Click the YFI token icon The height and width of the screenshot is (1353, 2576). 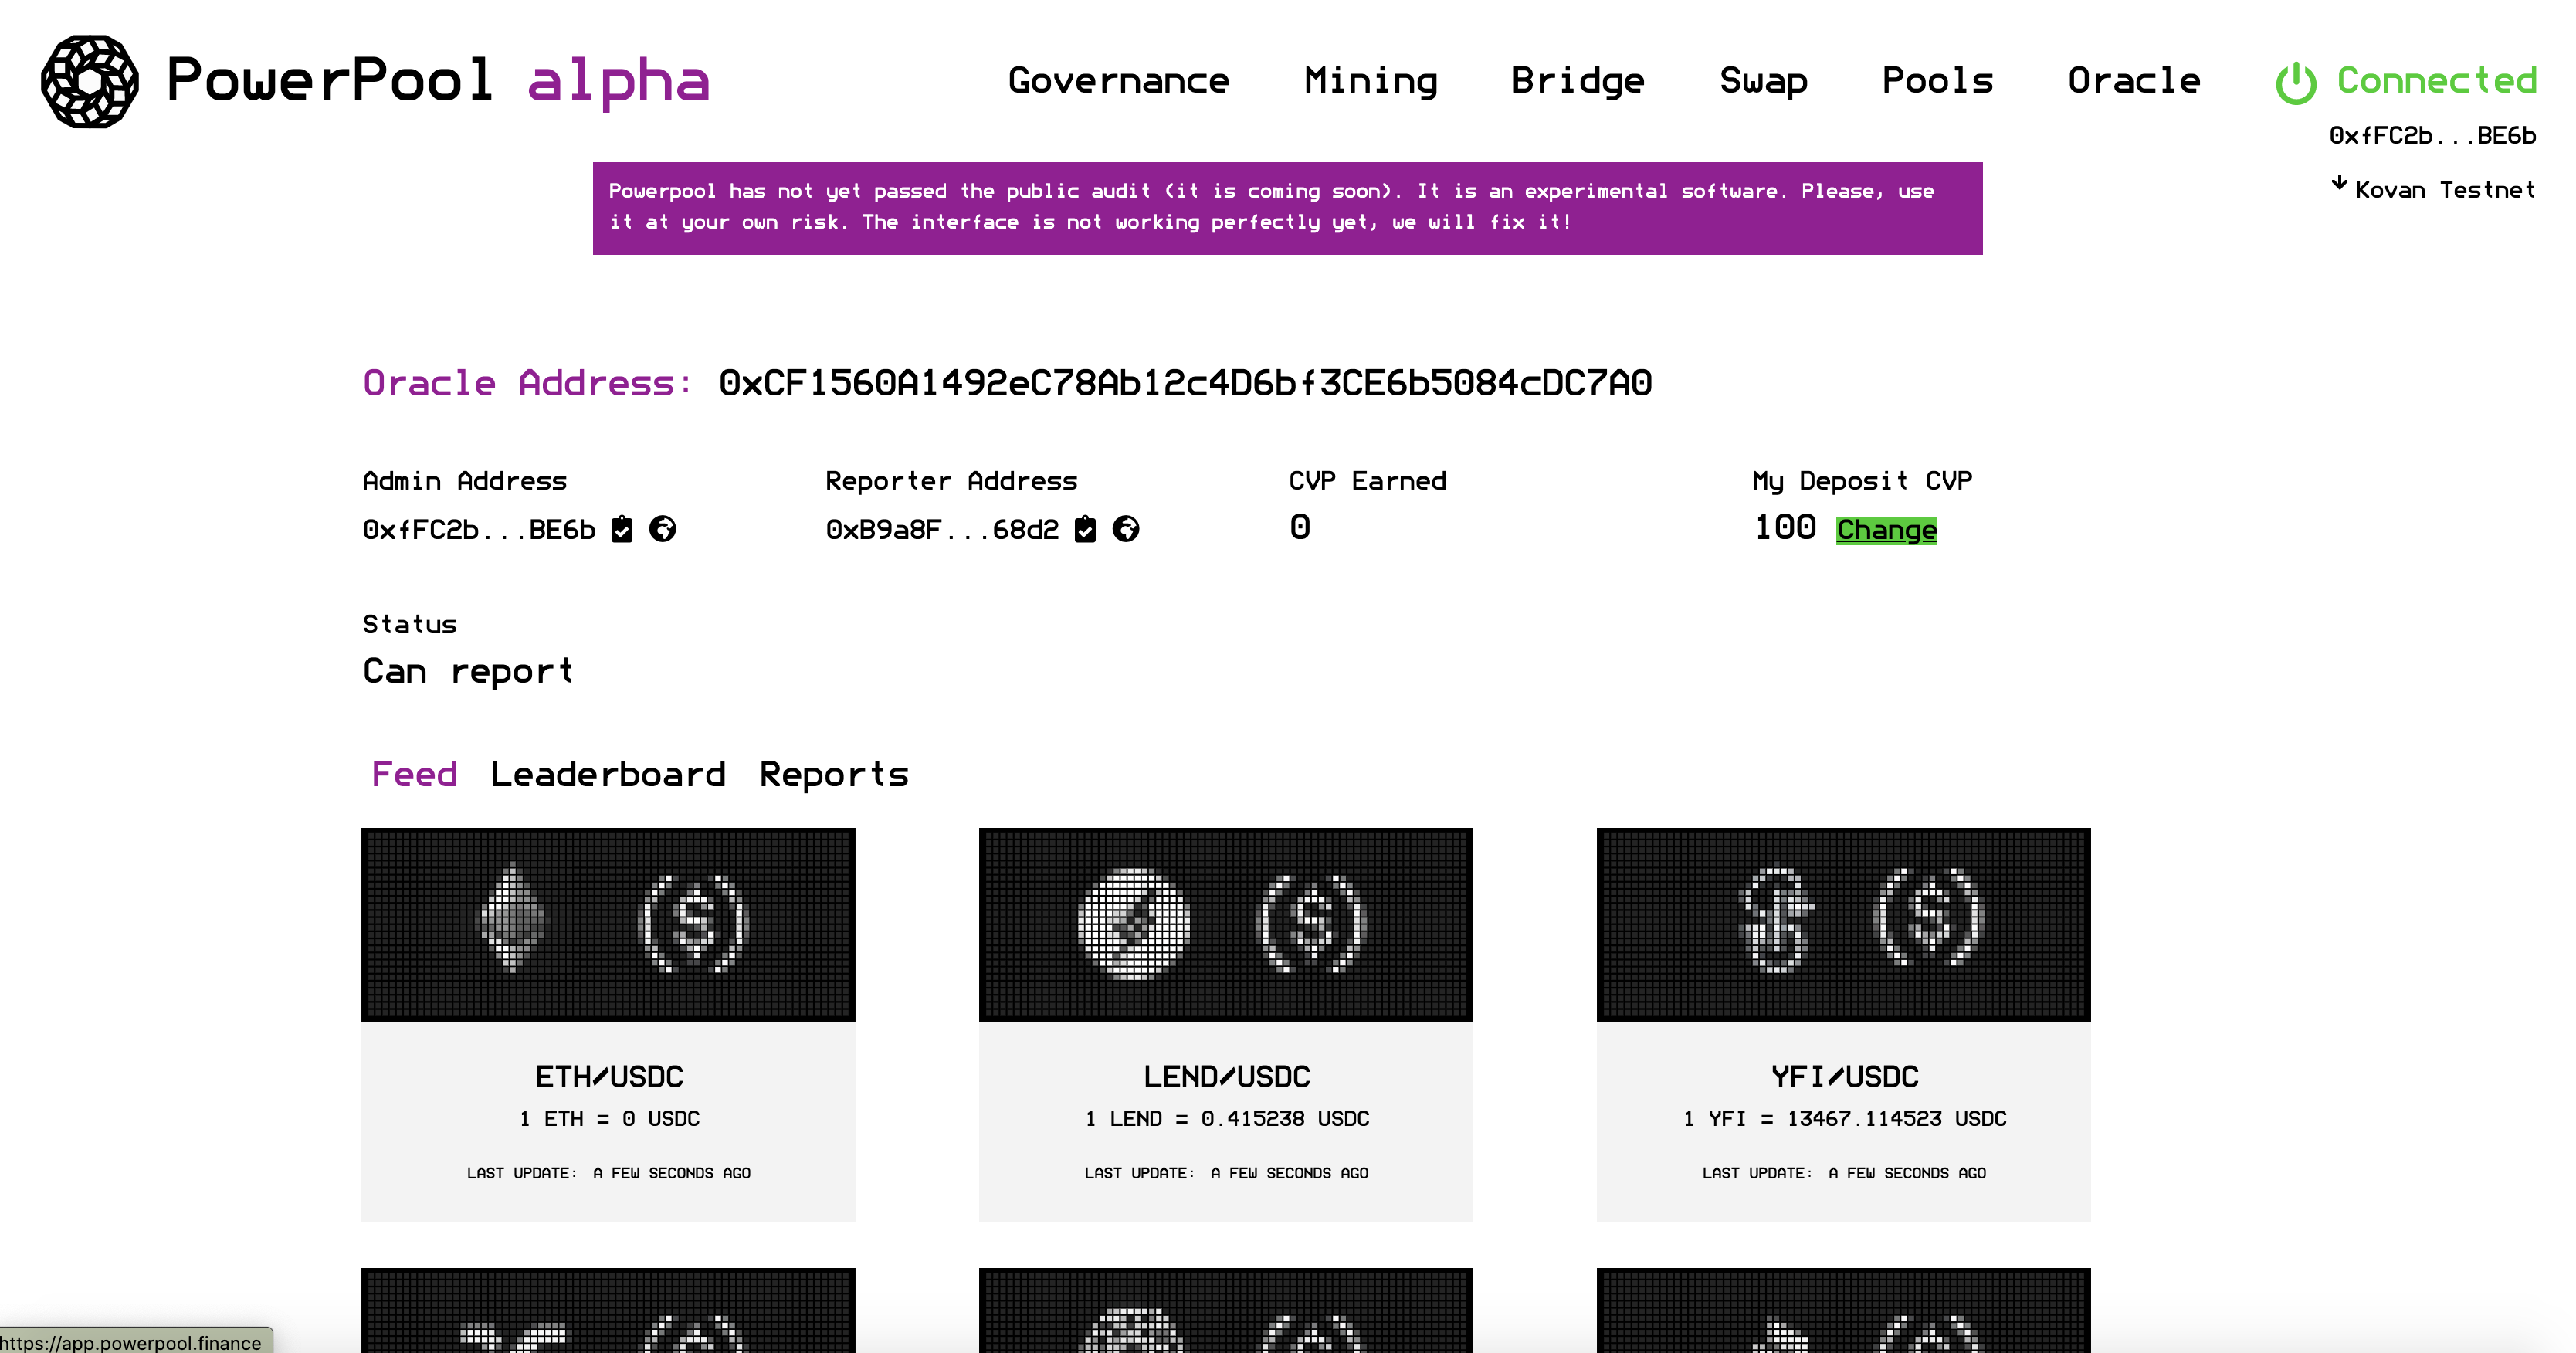pyautogui.click(x=1775, y=918)
